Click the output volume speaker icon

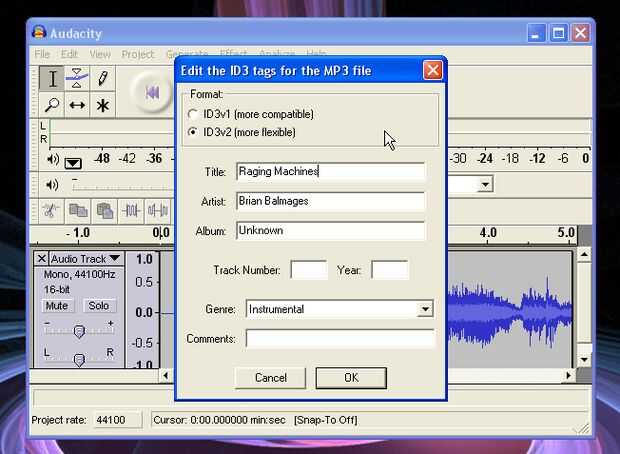53,185
